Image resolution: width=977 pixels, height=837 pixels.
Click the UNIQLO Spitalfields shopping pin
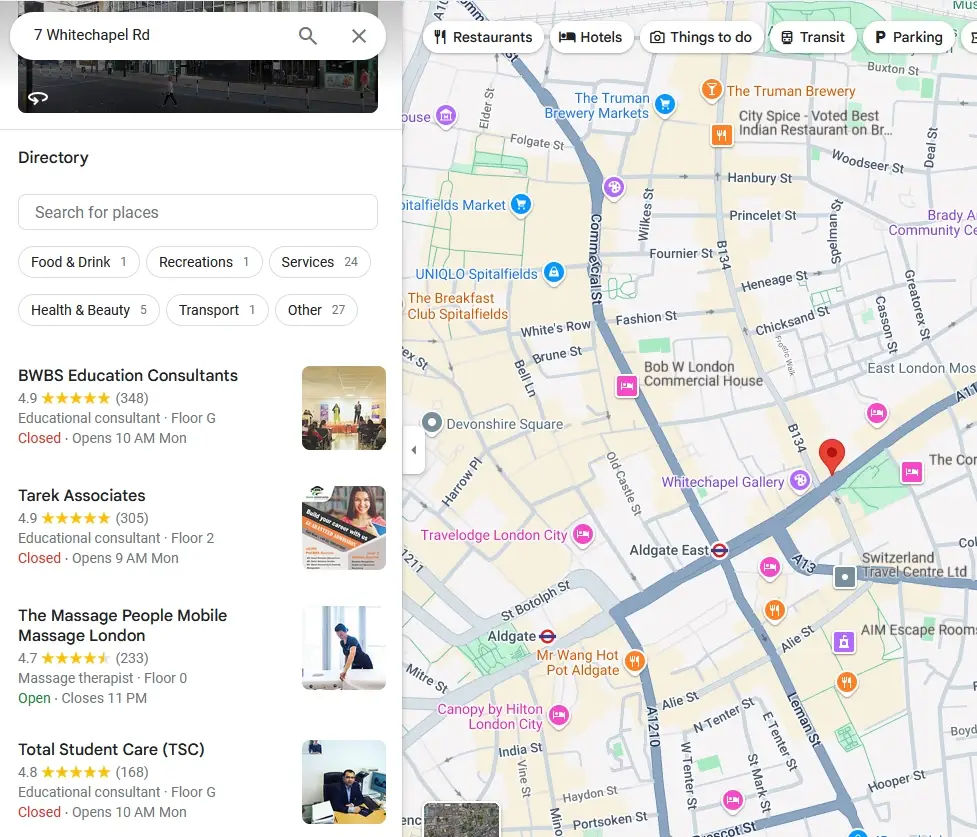click(554, 273)
